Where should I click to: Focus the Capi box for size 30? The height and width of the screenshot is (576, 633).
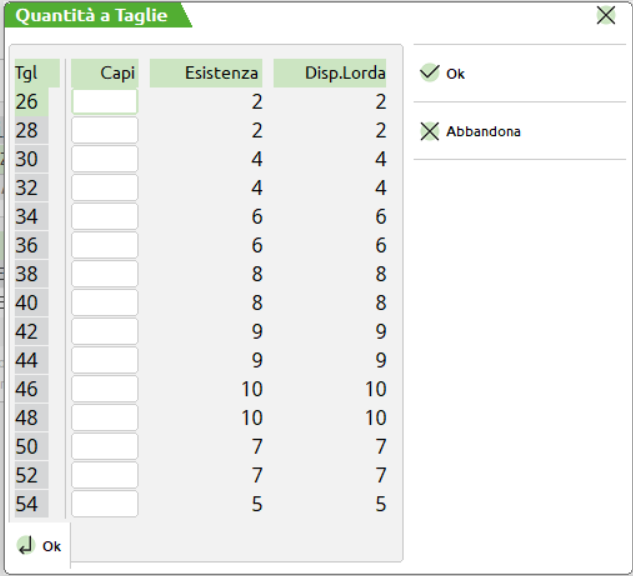(104, 160)
